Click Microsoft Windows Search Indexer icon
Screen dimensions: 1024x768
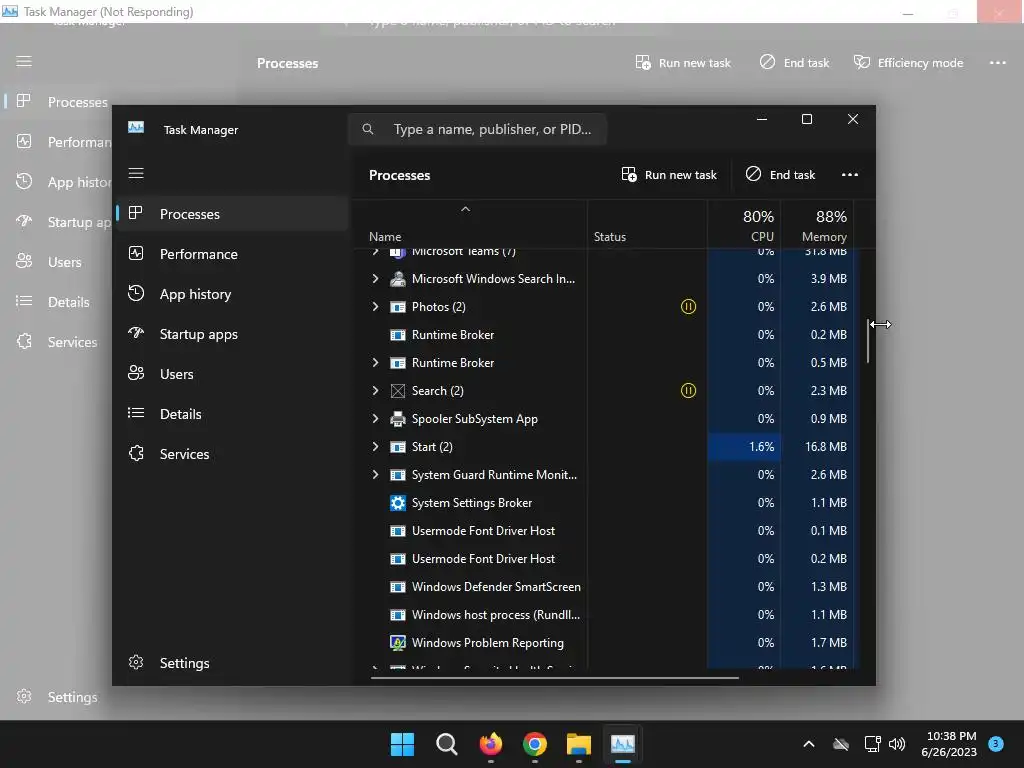click(x=398, y=279)
